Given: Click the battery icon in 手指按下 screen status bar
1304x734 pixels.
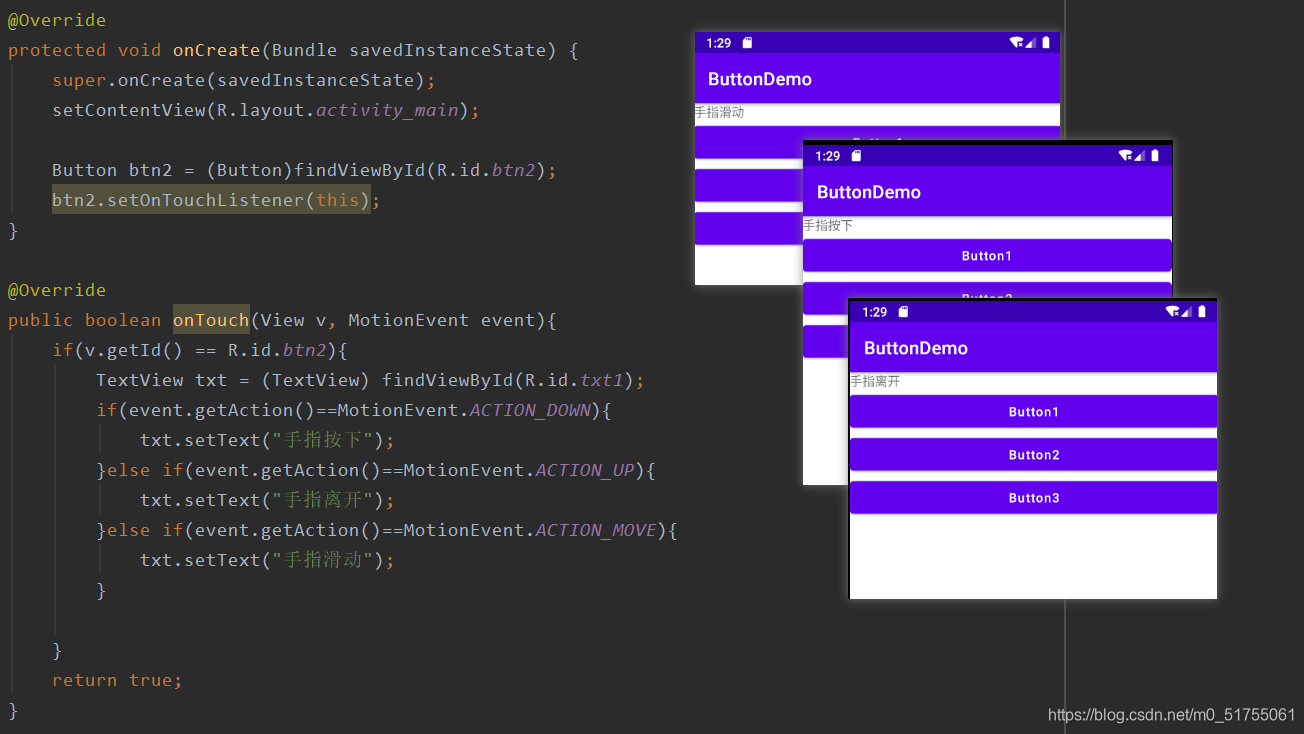Looking at the screenshot, I should [x=1155, y=156].
